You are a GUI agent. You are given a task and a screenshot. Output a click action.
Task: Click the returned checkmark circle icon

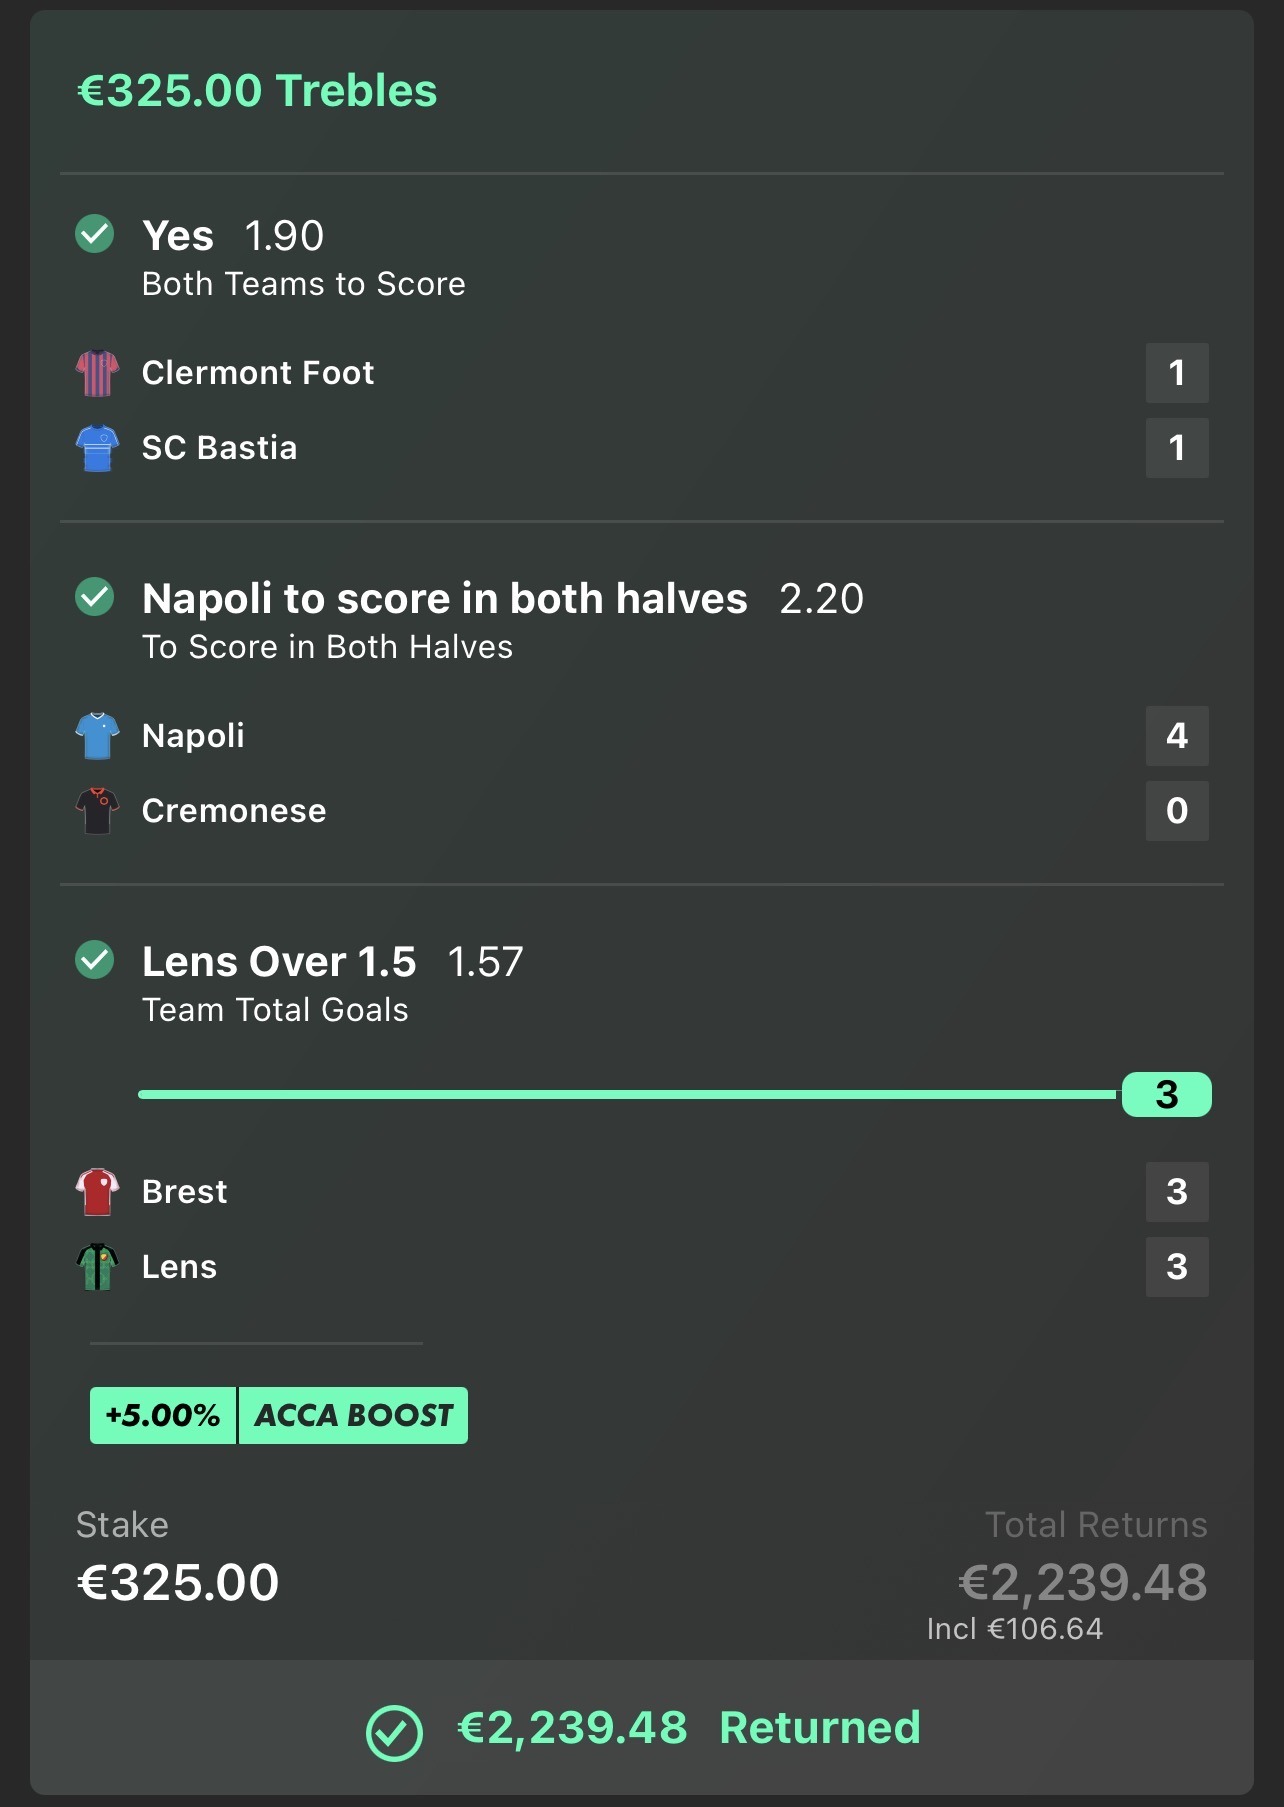coord(394,1732)
